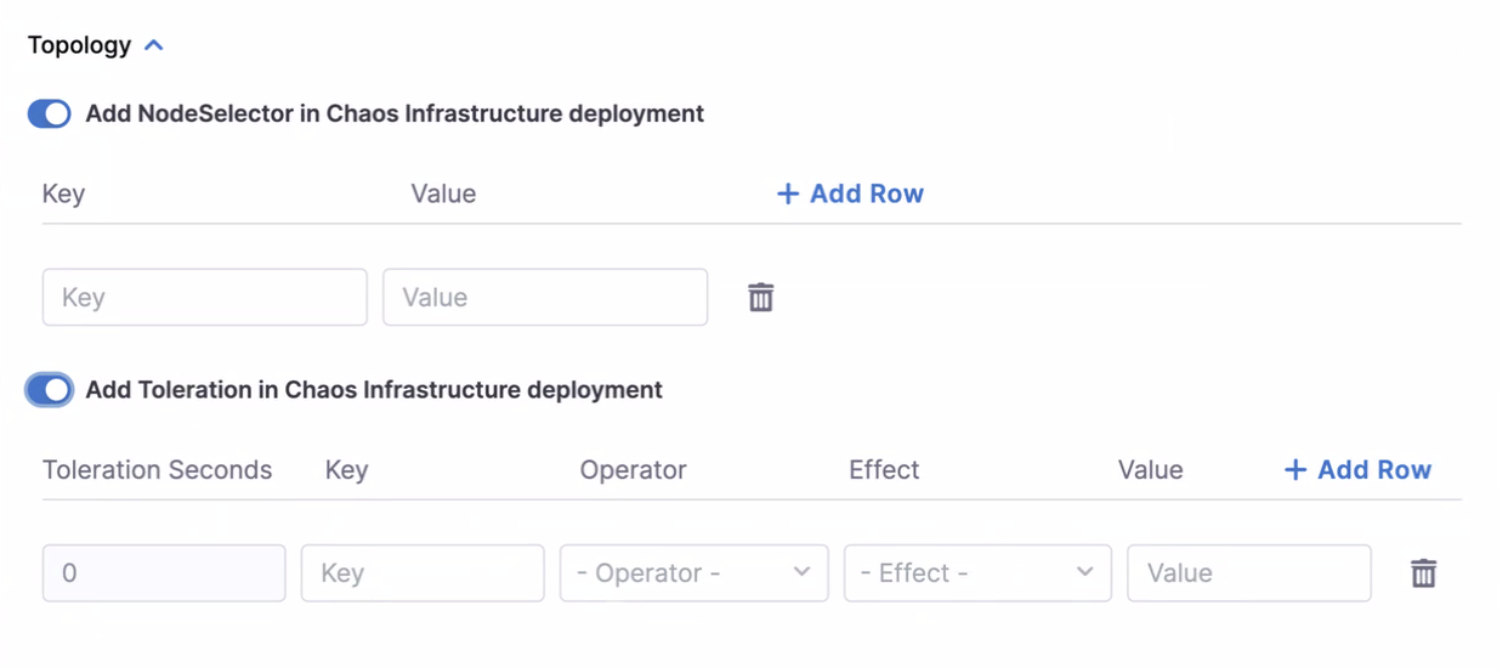Add a new Toleration row
1500x670 pixels.
click(1356, 470)
